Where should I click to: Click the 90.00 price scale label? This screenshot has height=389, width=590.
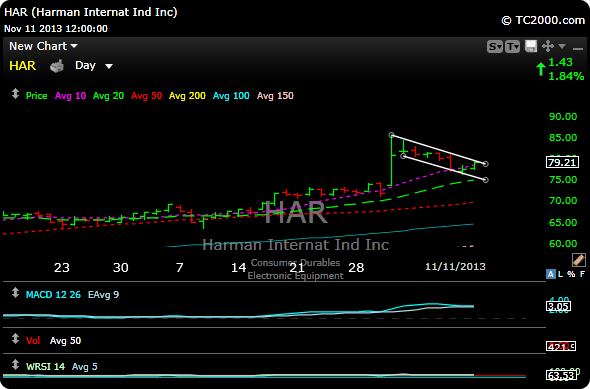tap(563, 117)
